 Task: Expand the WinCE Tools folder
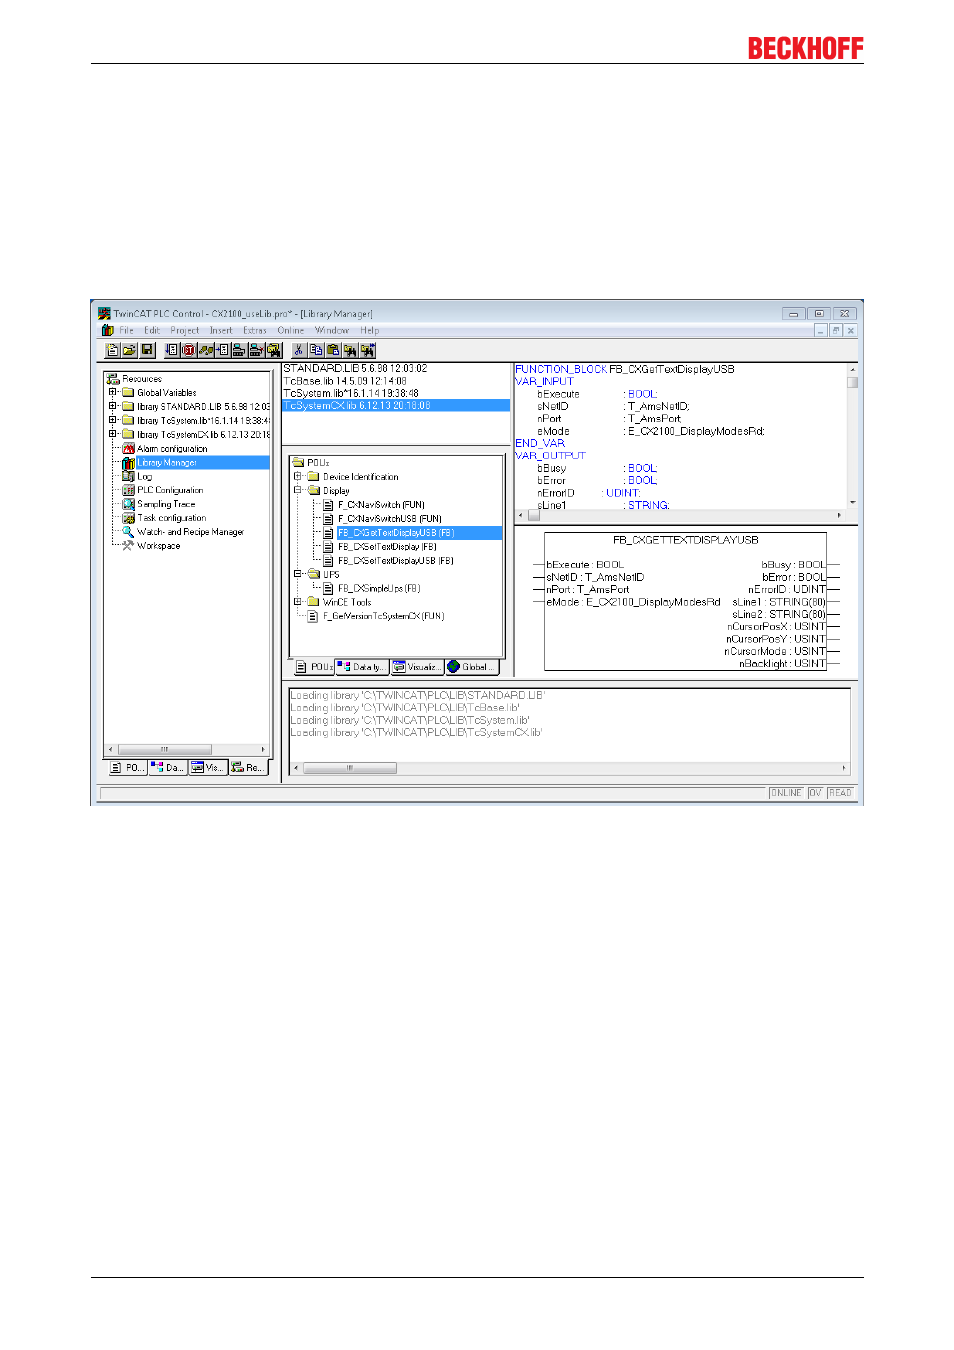pyautogui.click(x=298, y=603)
